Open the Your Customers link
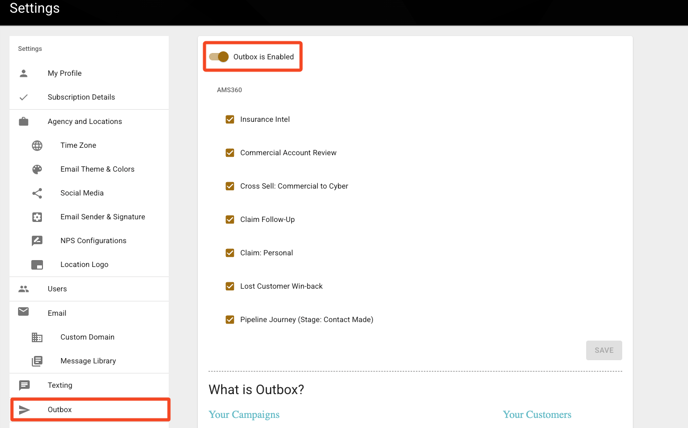The width and height of the screenshot is (688, 428). click(537, 414)
